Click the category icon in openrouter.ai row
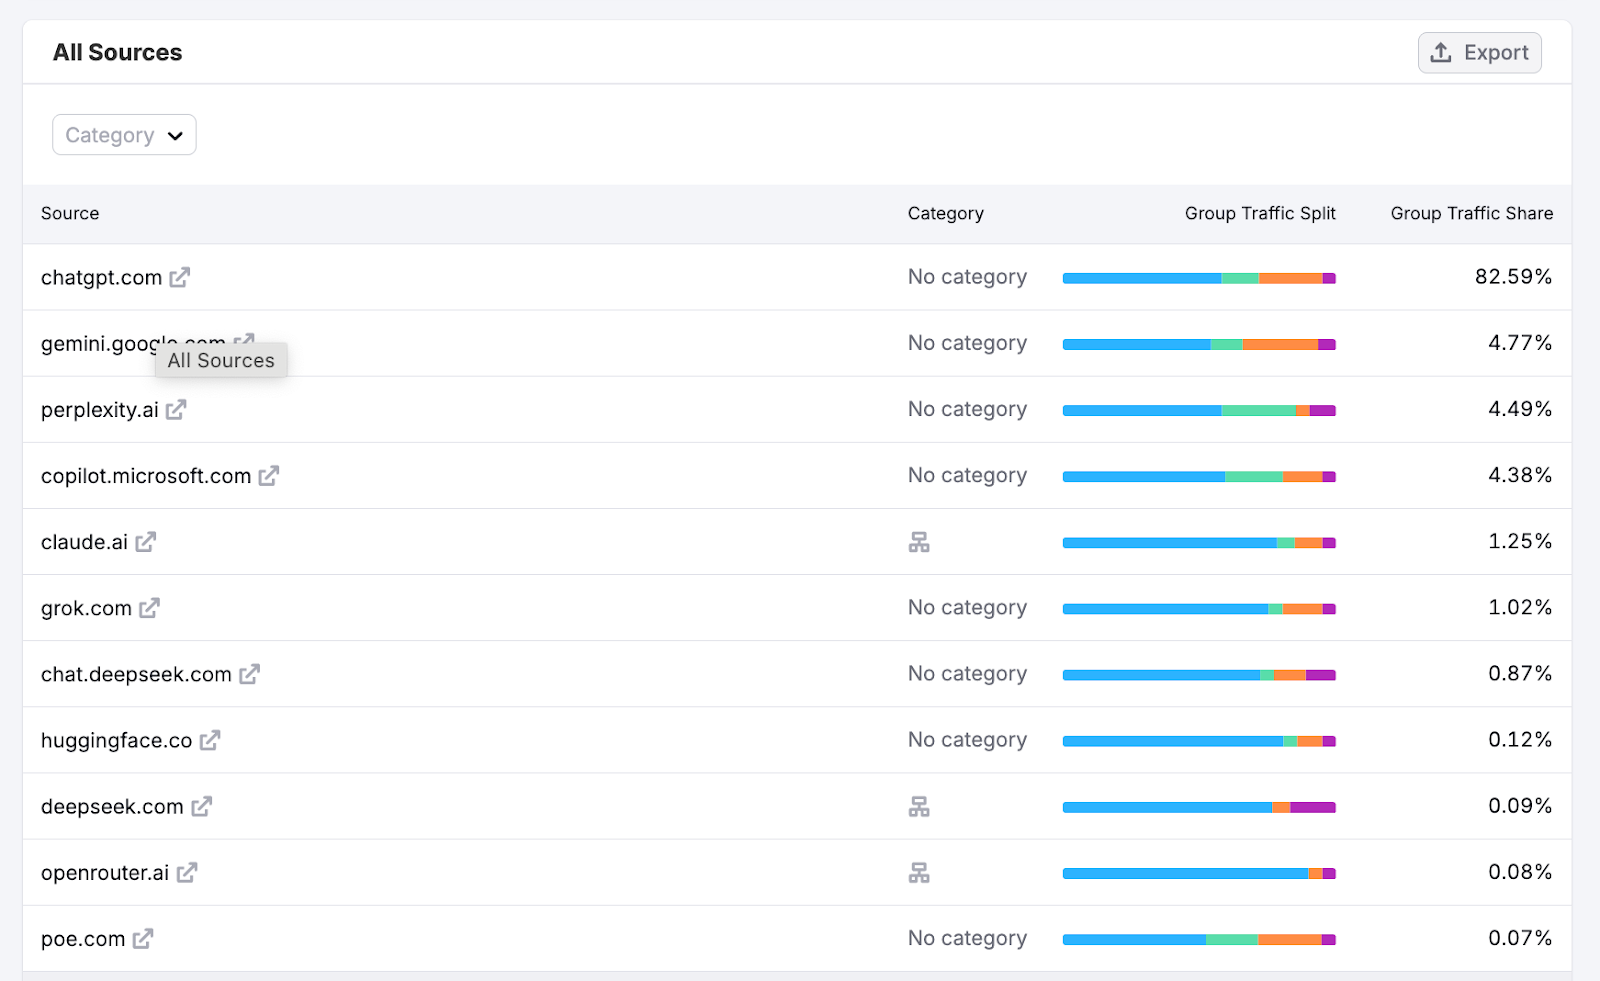1600x981 pixels. coord(920,873)
